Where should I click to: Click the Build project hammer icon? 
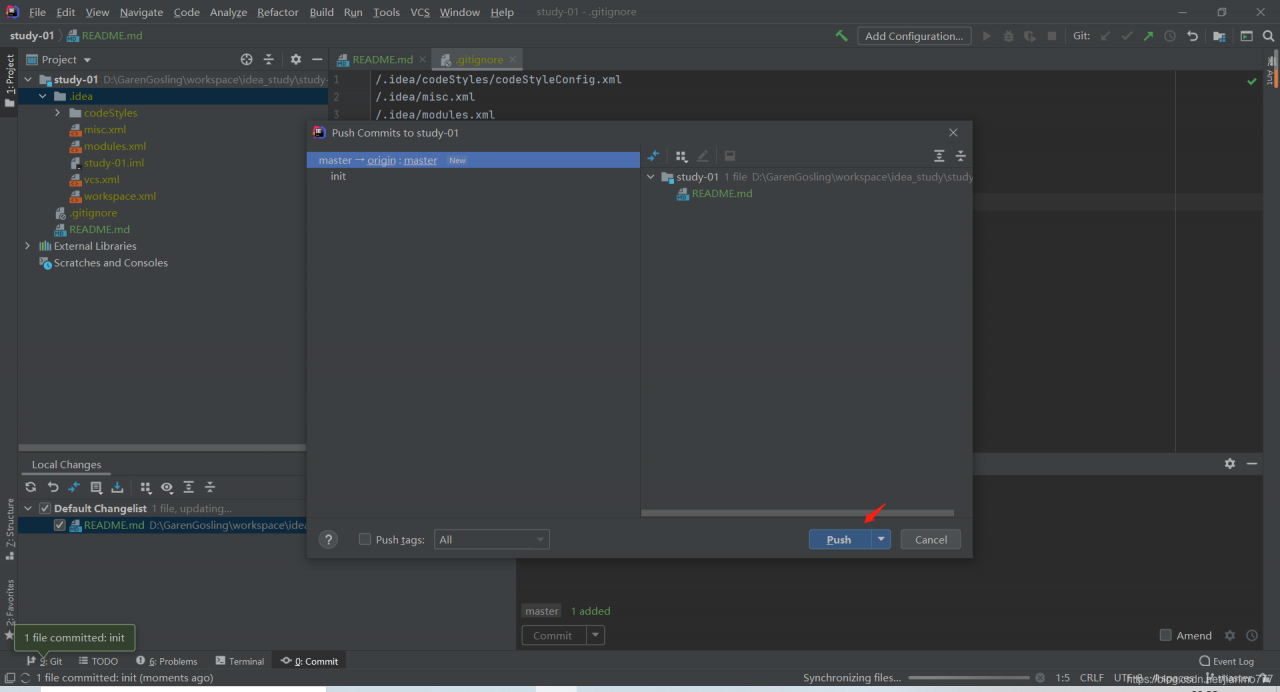(841, 36)
